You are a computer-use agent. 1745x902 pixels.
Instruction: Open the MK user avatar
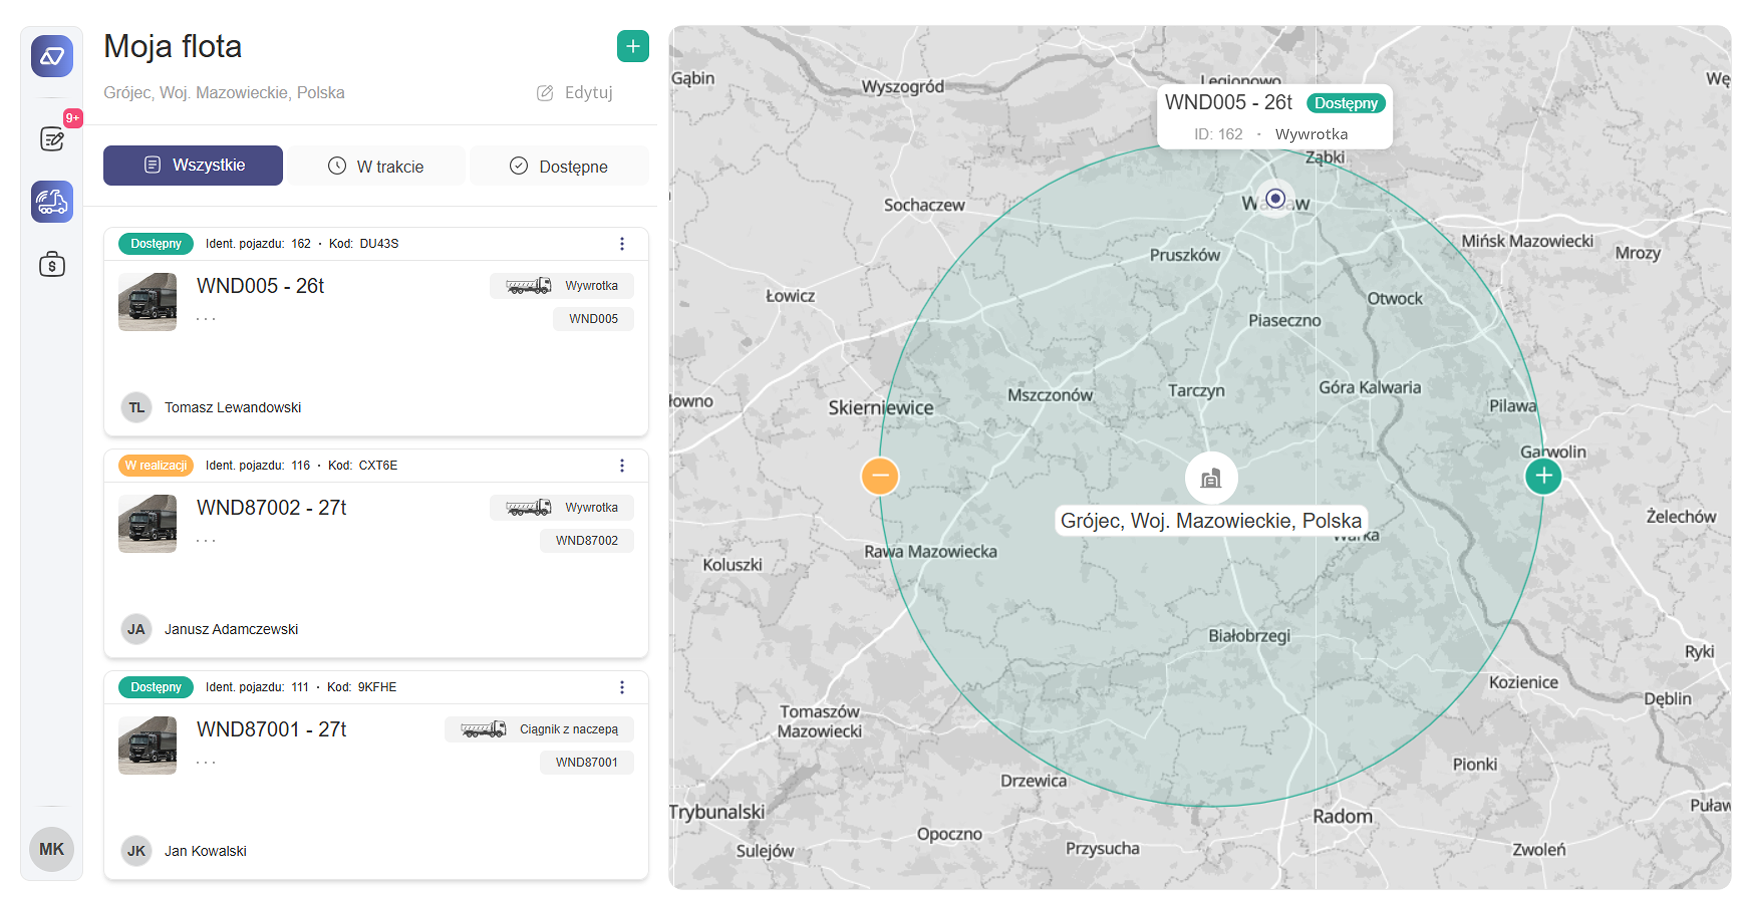[x=52, y=849]
